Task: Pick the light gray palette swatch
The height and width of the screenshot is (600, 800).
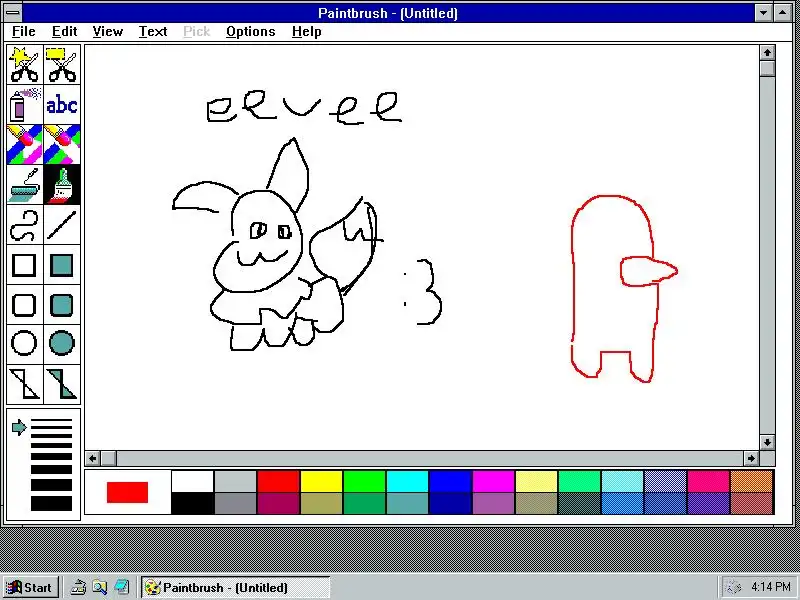Action: pos(235,482)
